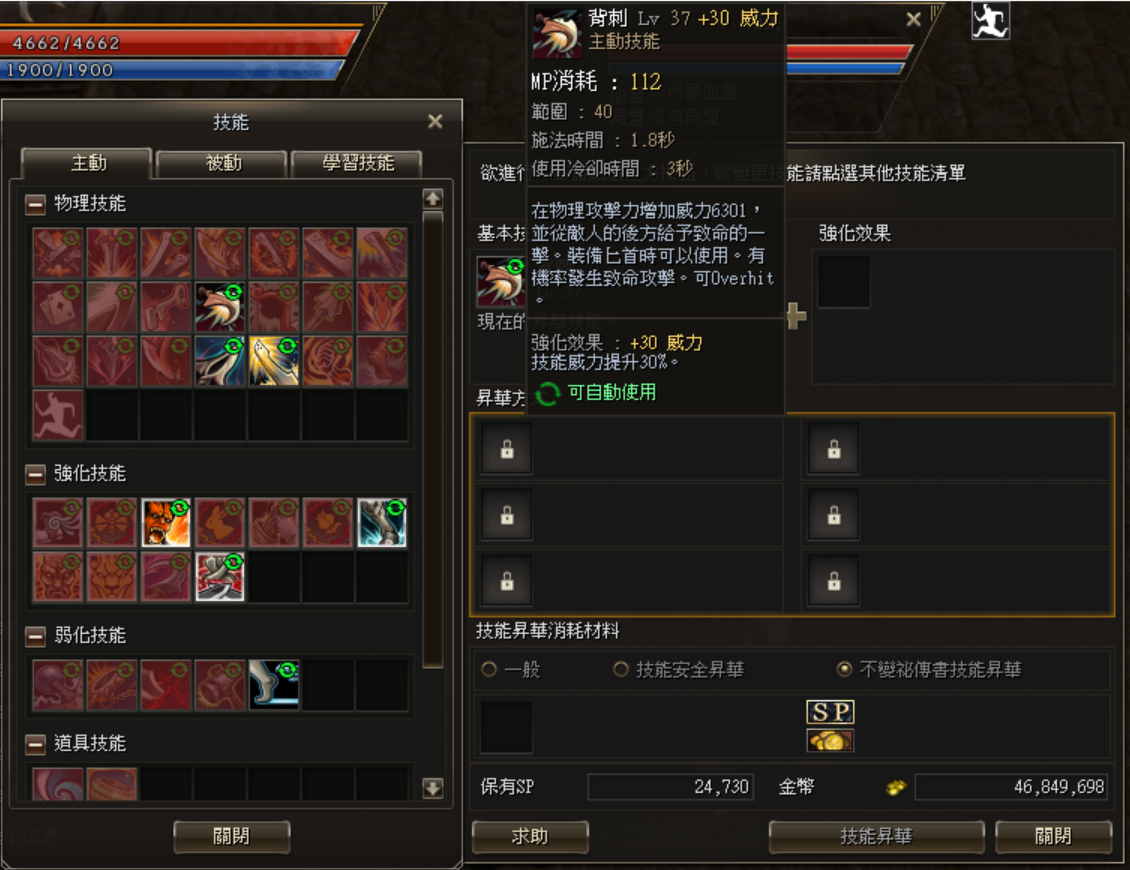Image resolution: width=1130 pixels, height=870 pixels.
Task: Click the running figure skill icon in physical skills
Action: (58, 415)
